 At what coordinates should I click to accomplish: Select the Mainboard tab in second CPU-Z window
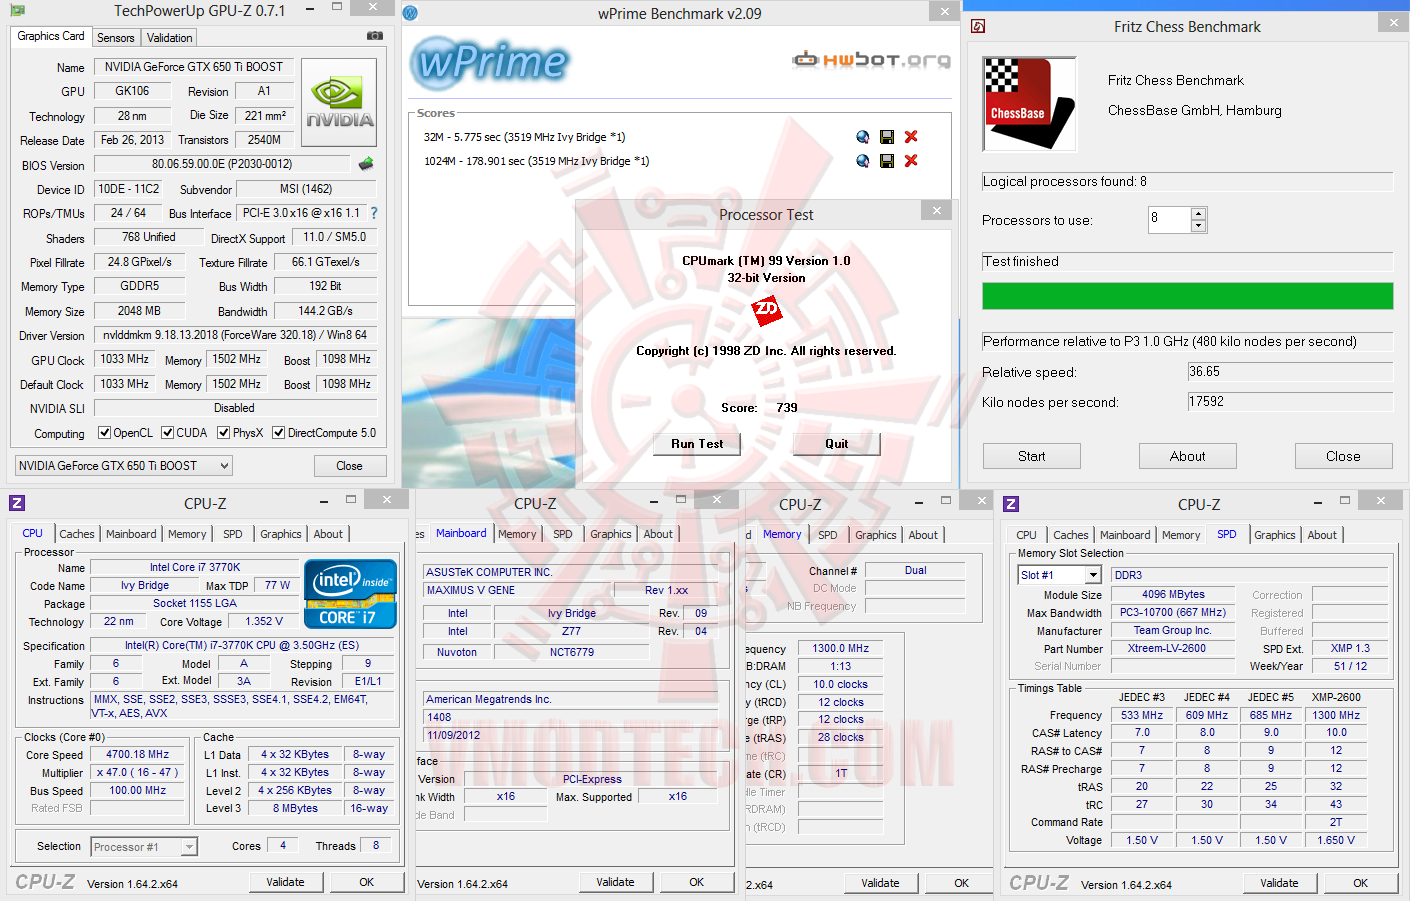point(461,533)
